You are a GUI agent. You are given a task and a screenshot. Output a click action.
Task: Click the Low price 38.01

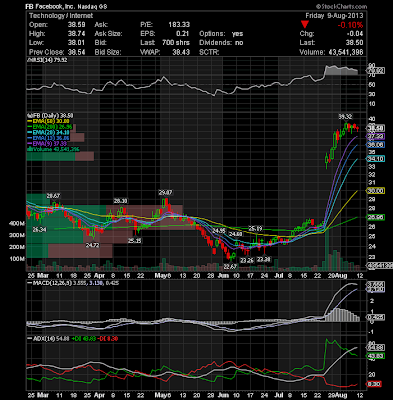pos(77,43)
